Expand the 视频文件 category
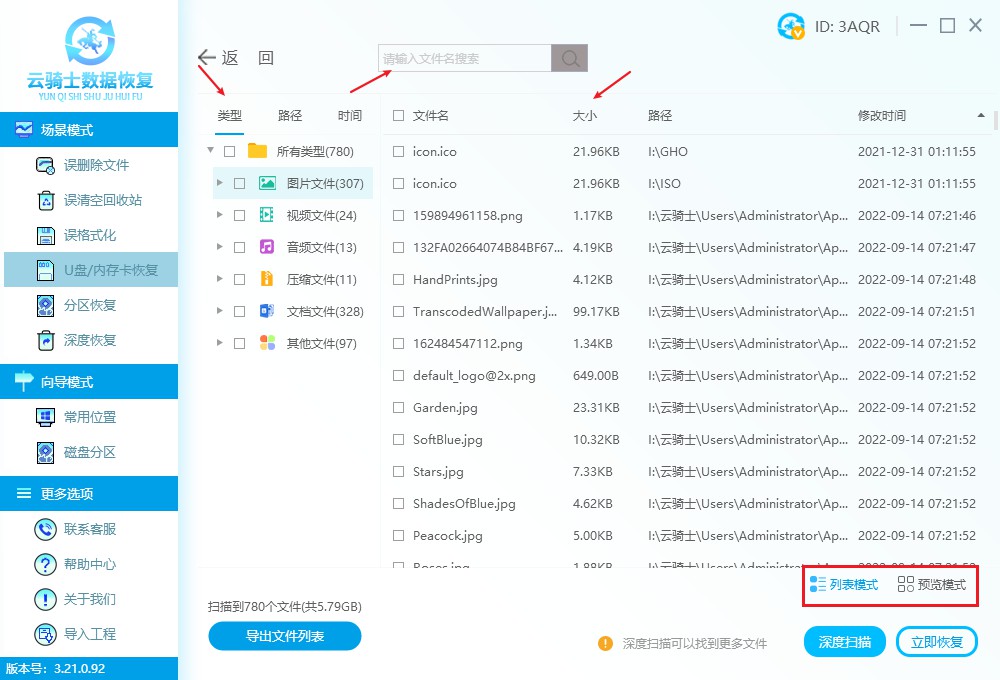The image size is (1000, 680). [x=220, y=214]
